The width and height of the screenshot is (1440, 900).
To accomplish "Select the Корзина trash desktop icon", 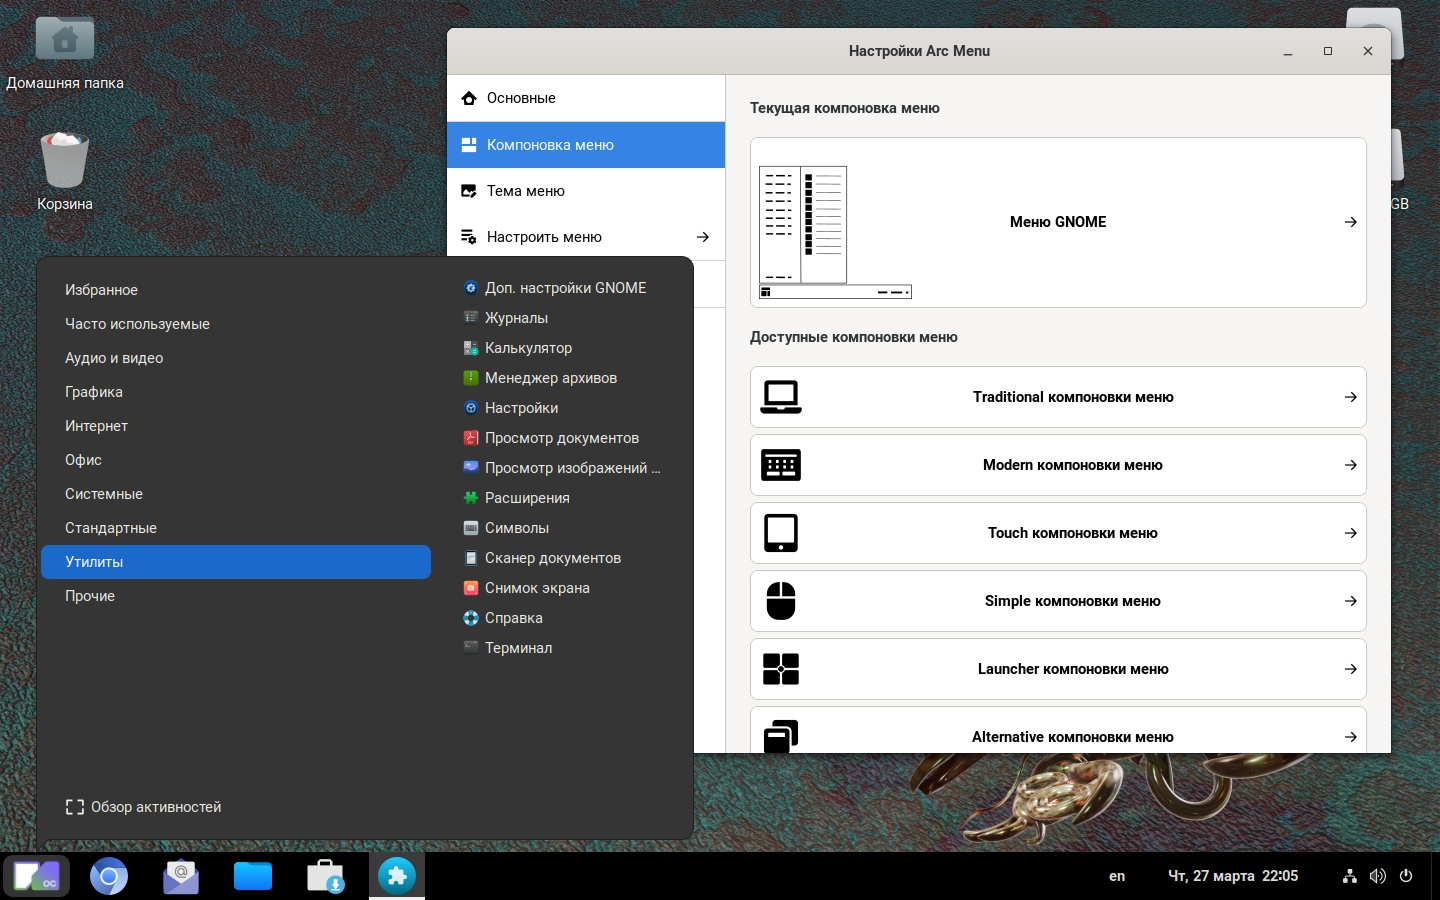I will 65,172.
